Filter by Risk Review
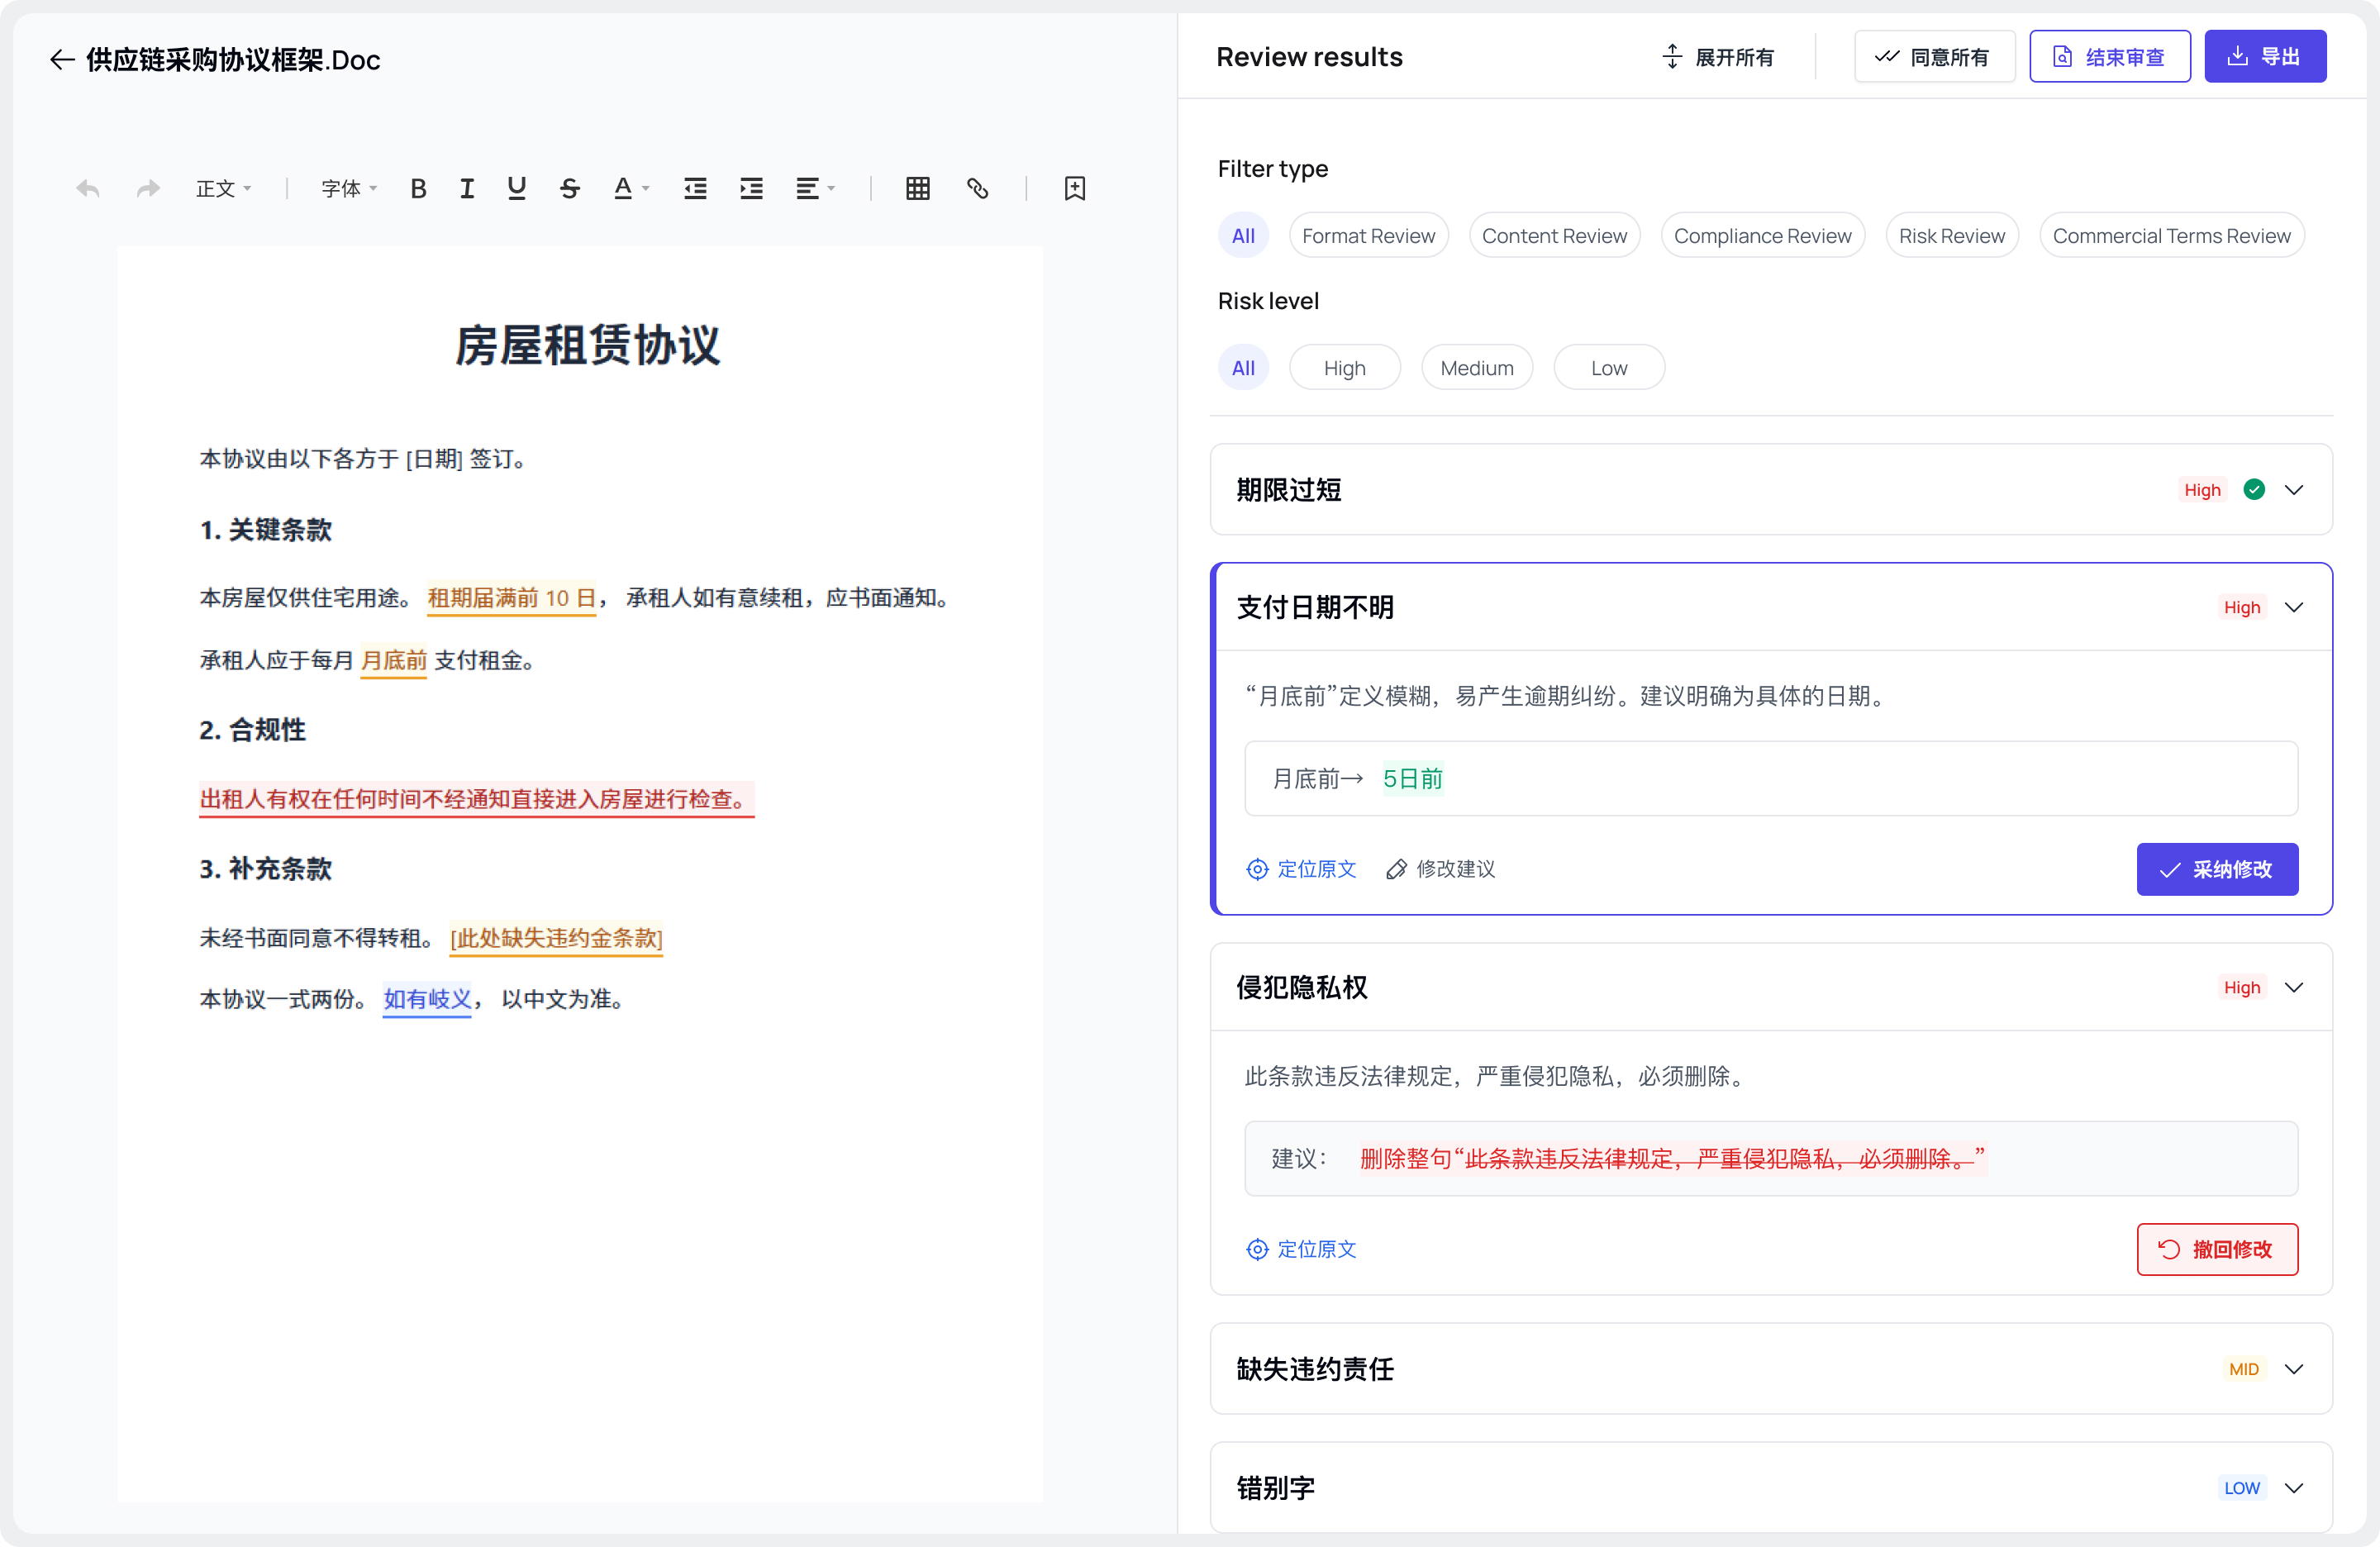 coord(1951,236)
